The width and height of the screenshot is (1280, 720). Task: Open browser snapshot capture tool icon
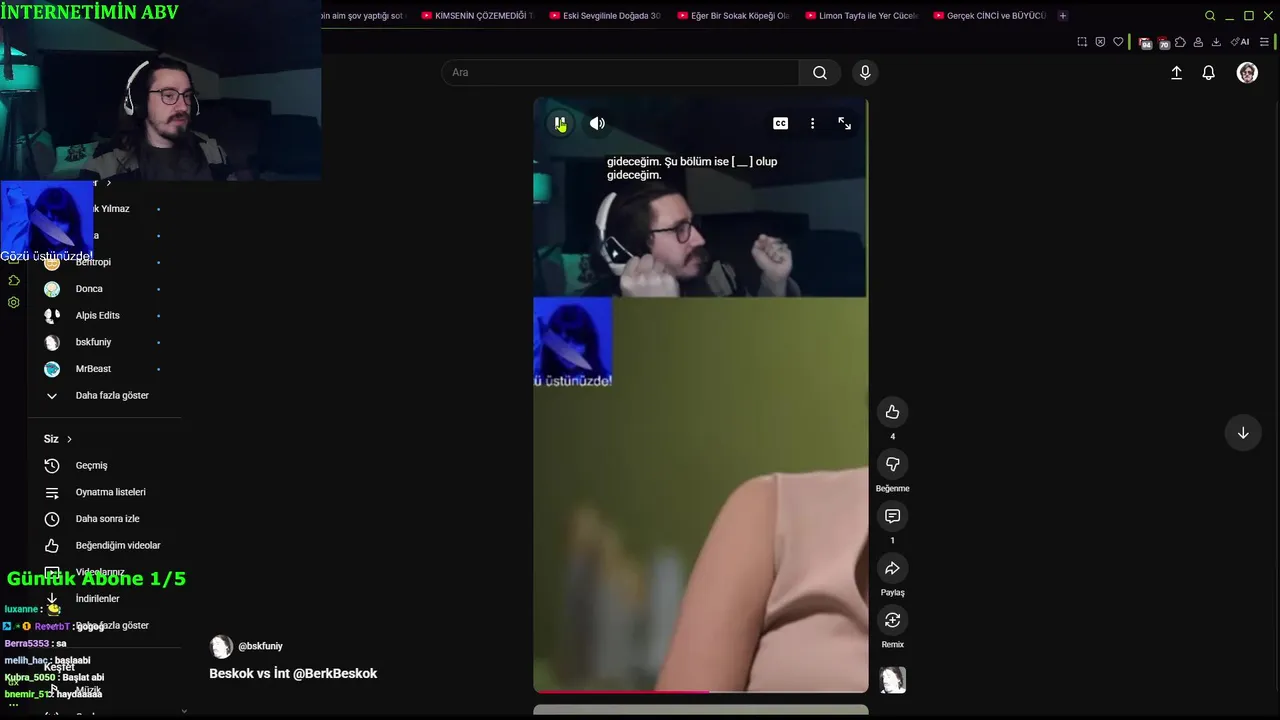tap(1082, 42)
